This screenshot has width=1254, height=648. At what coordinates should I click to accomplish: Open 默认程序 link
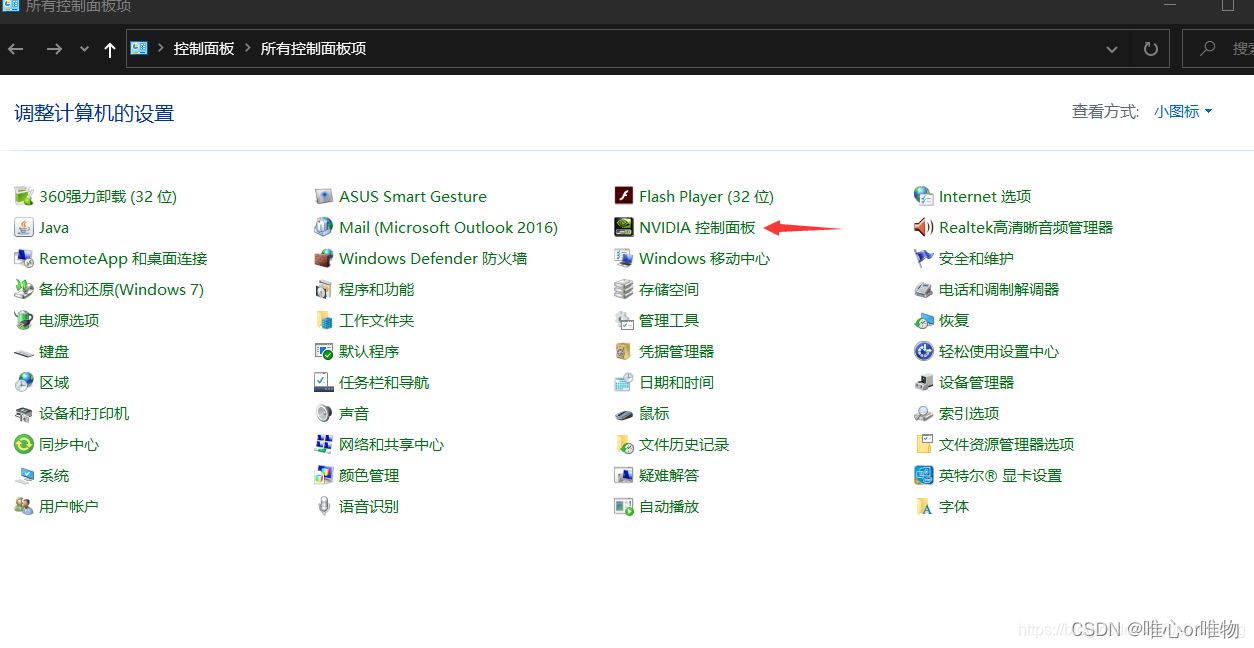tap(369, 351)
